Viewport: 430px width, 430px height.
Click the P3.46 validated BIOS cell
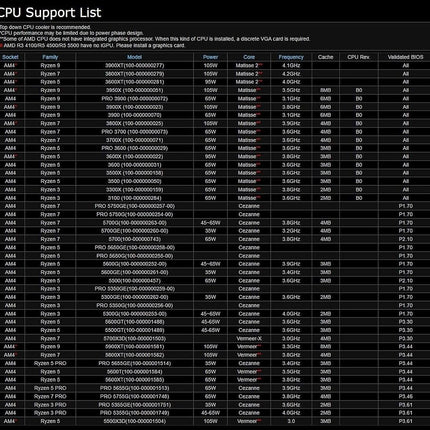click(405, 396)
